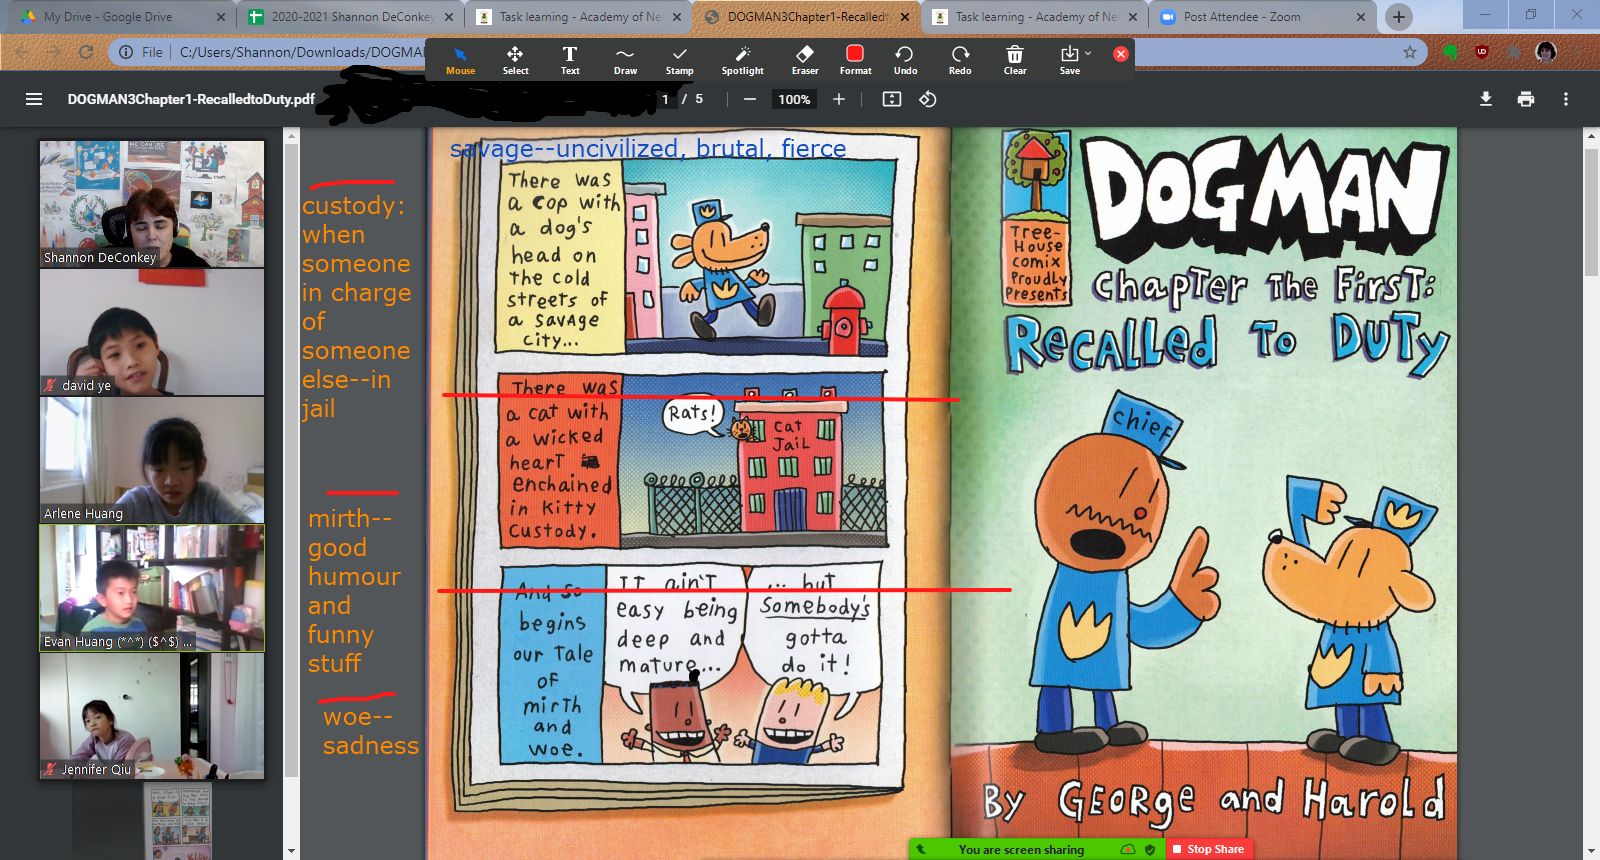1600x860 pixels.
Task: Select Evan Huang's video tile
Action: pyautogui.click(x=152, y=588)
